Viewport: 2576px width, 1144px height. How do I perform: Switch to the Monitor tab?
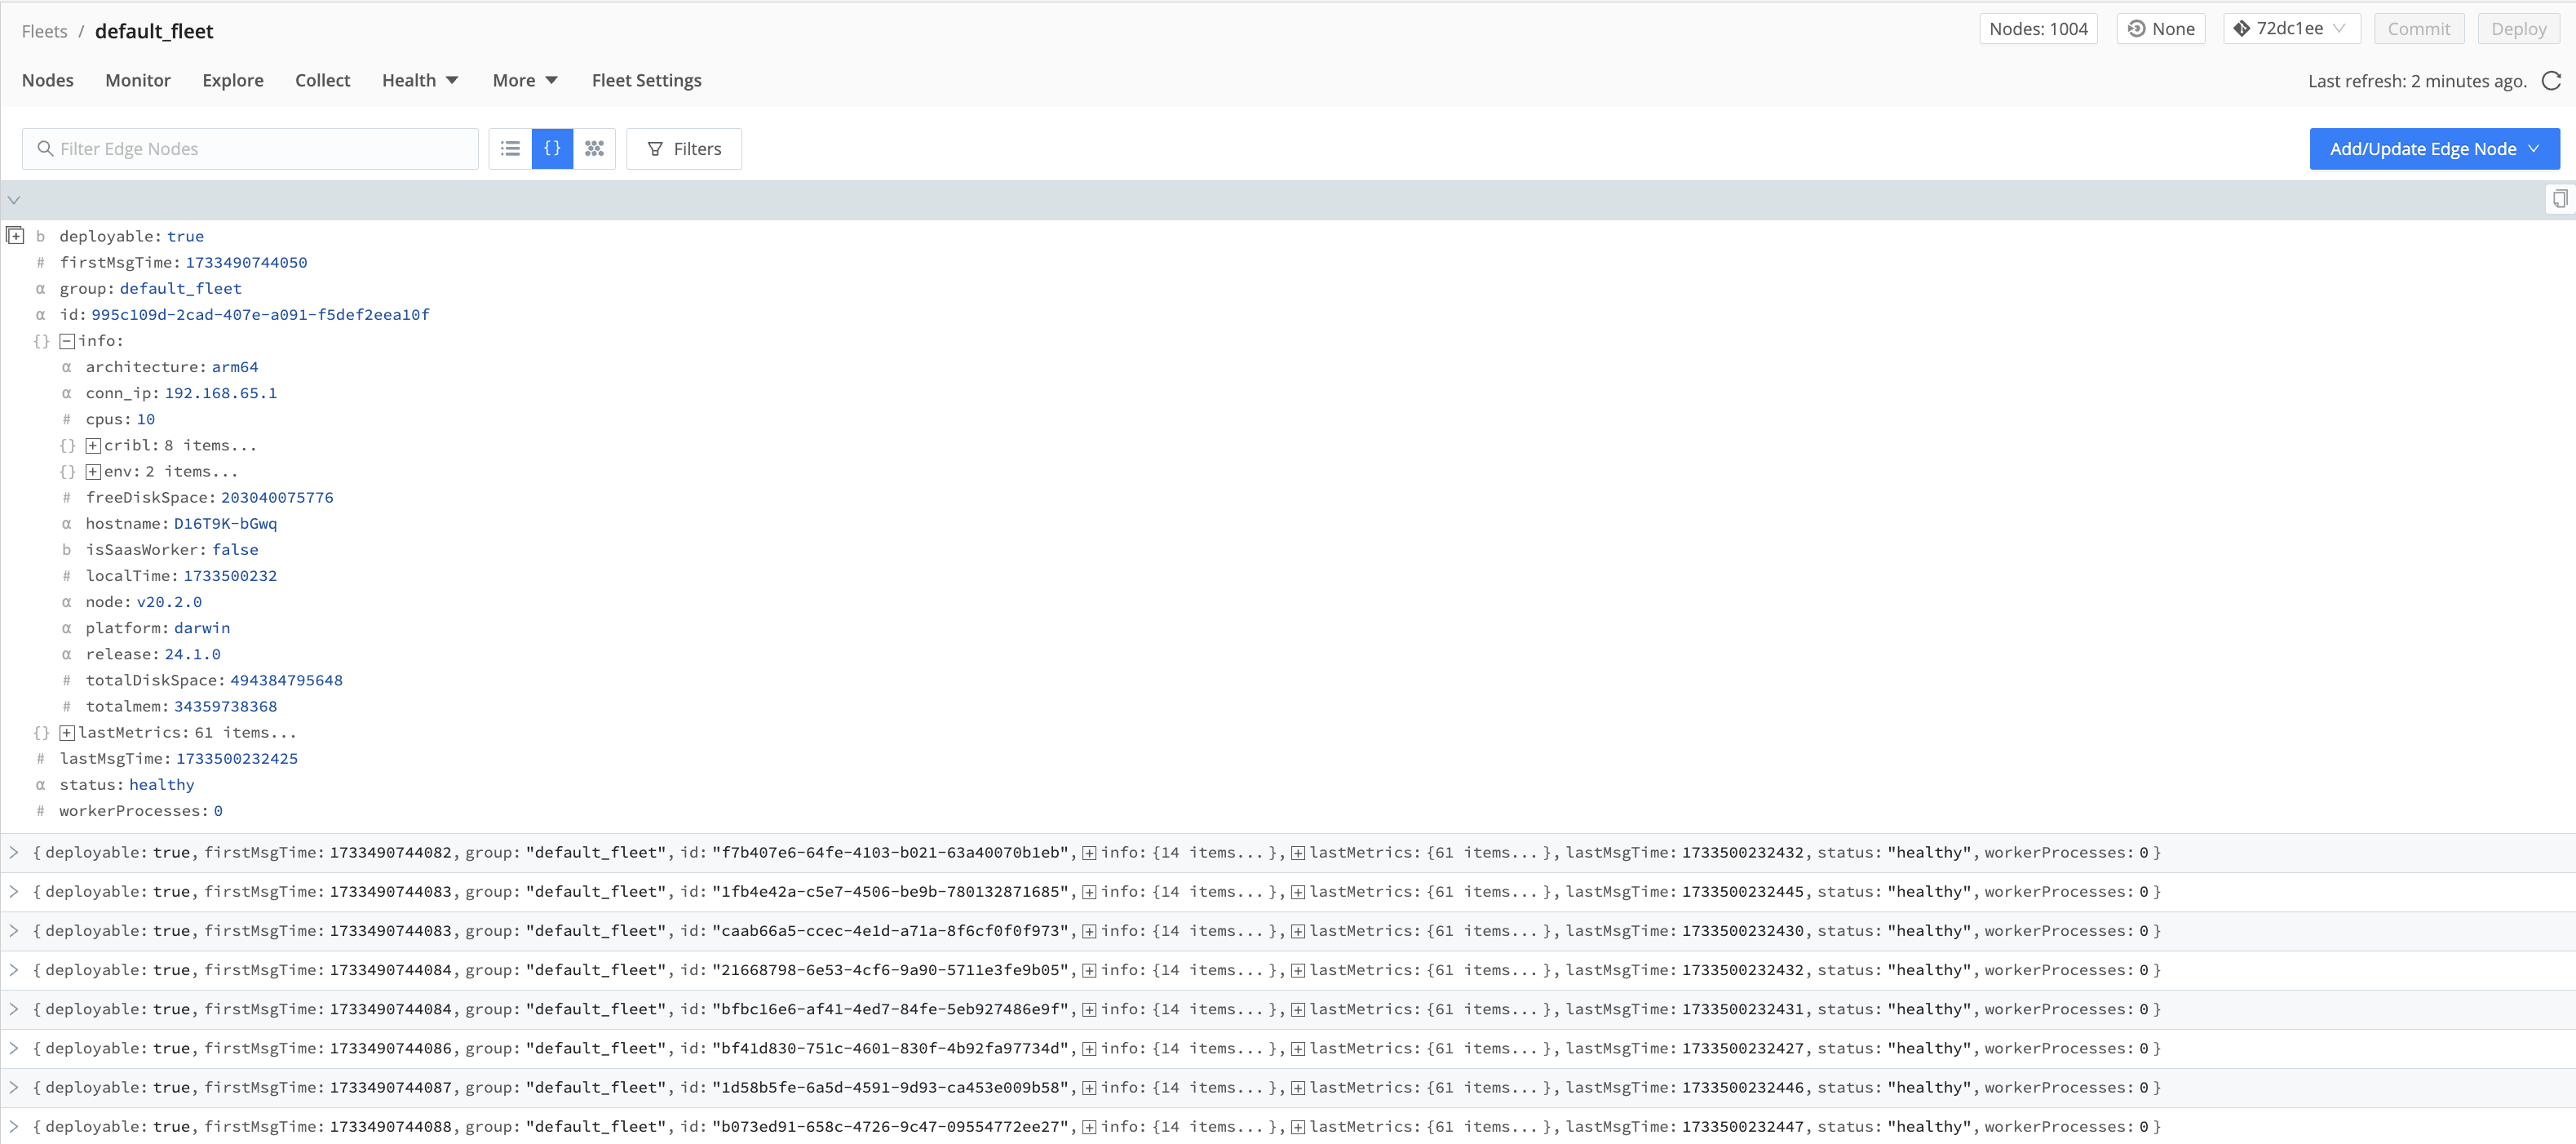[137, 80]
